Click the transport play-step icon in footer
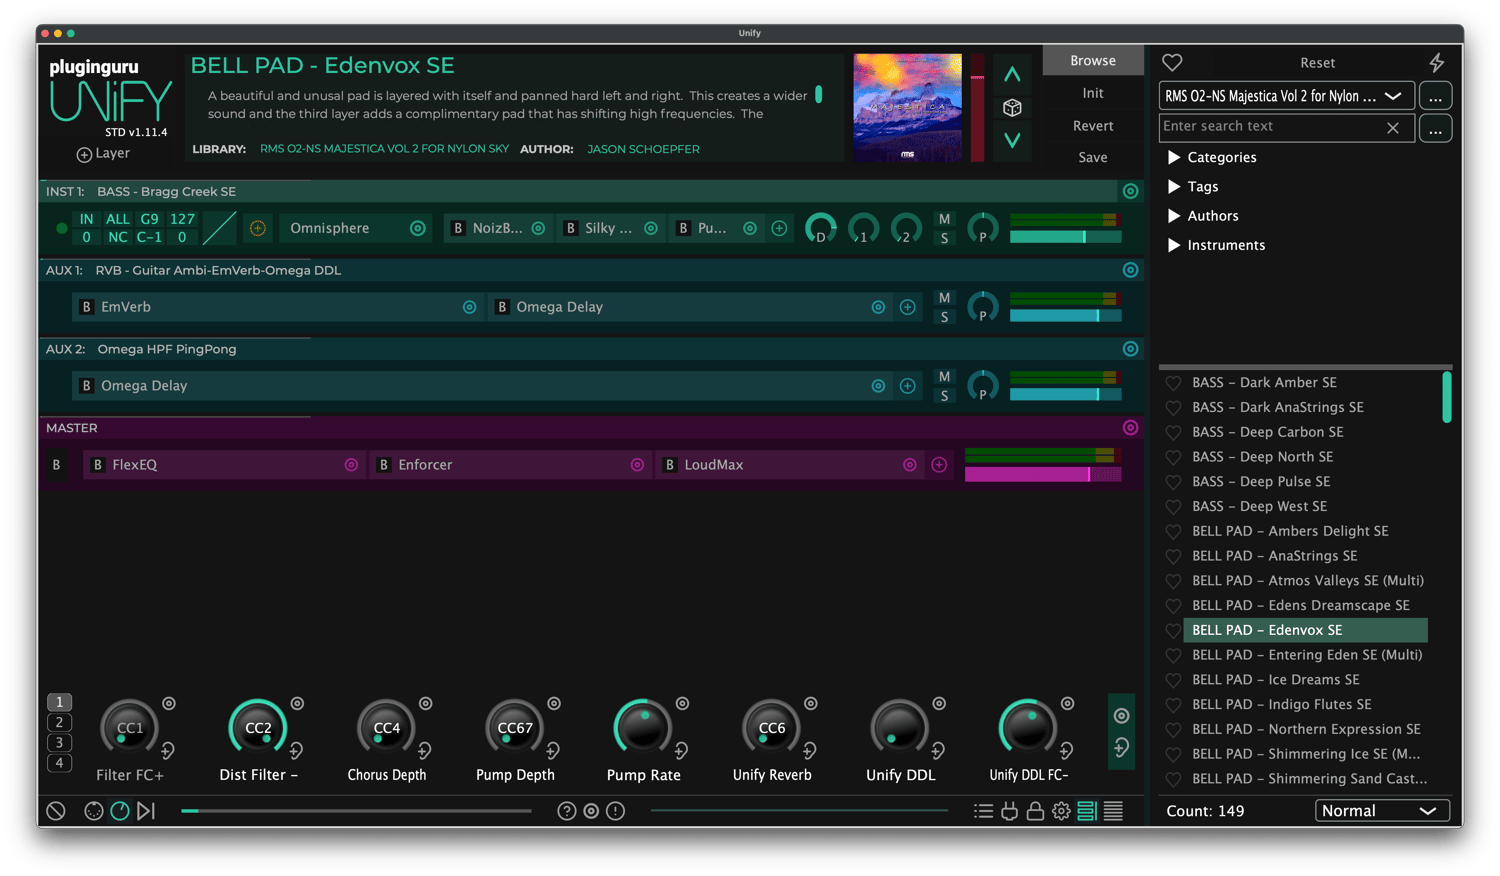Screen dimensions: 1500x876 pyautogui.click(x=146, y=811)
